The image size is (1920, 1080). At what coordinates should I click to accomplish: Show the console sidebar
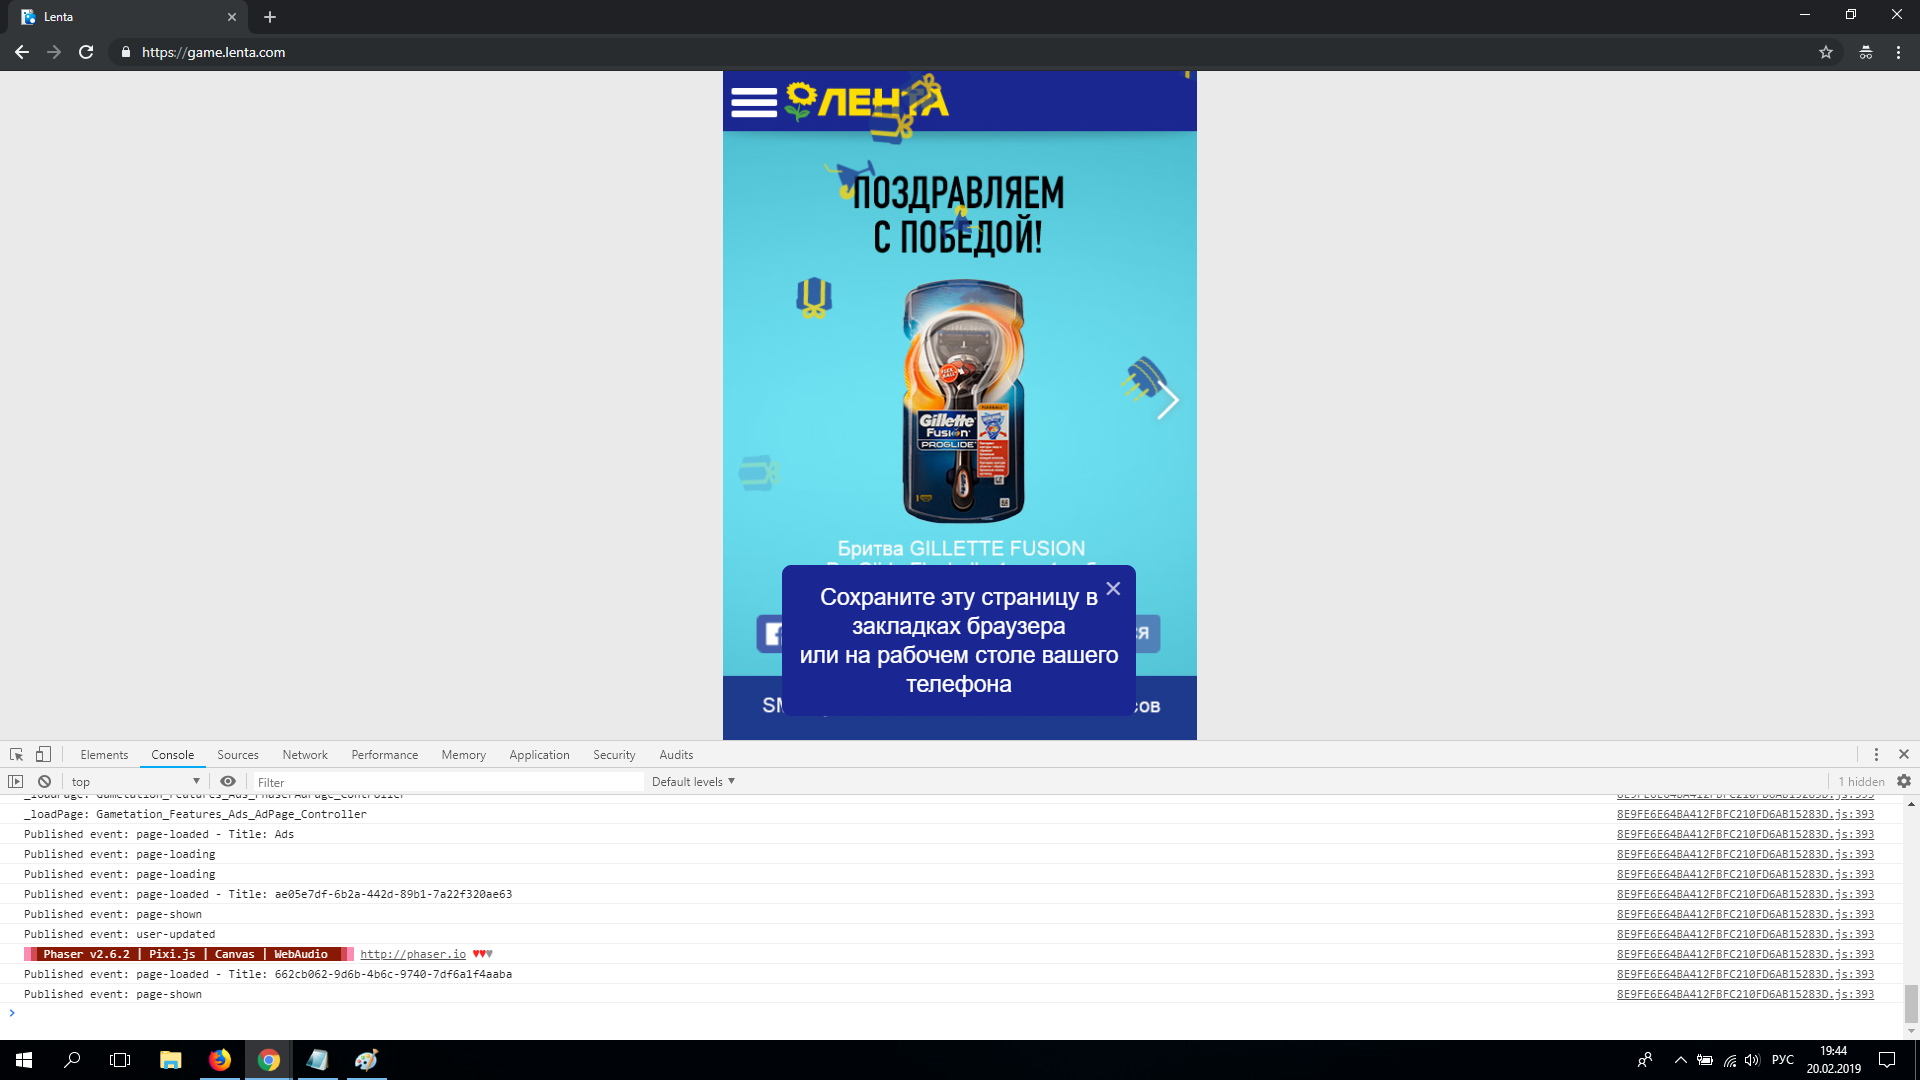16,782
